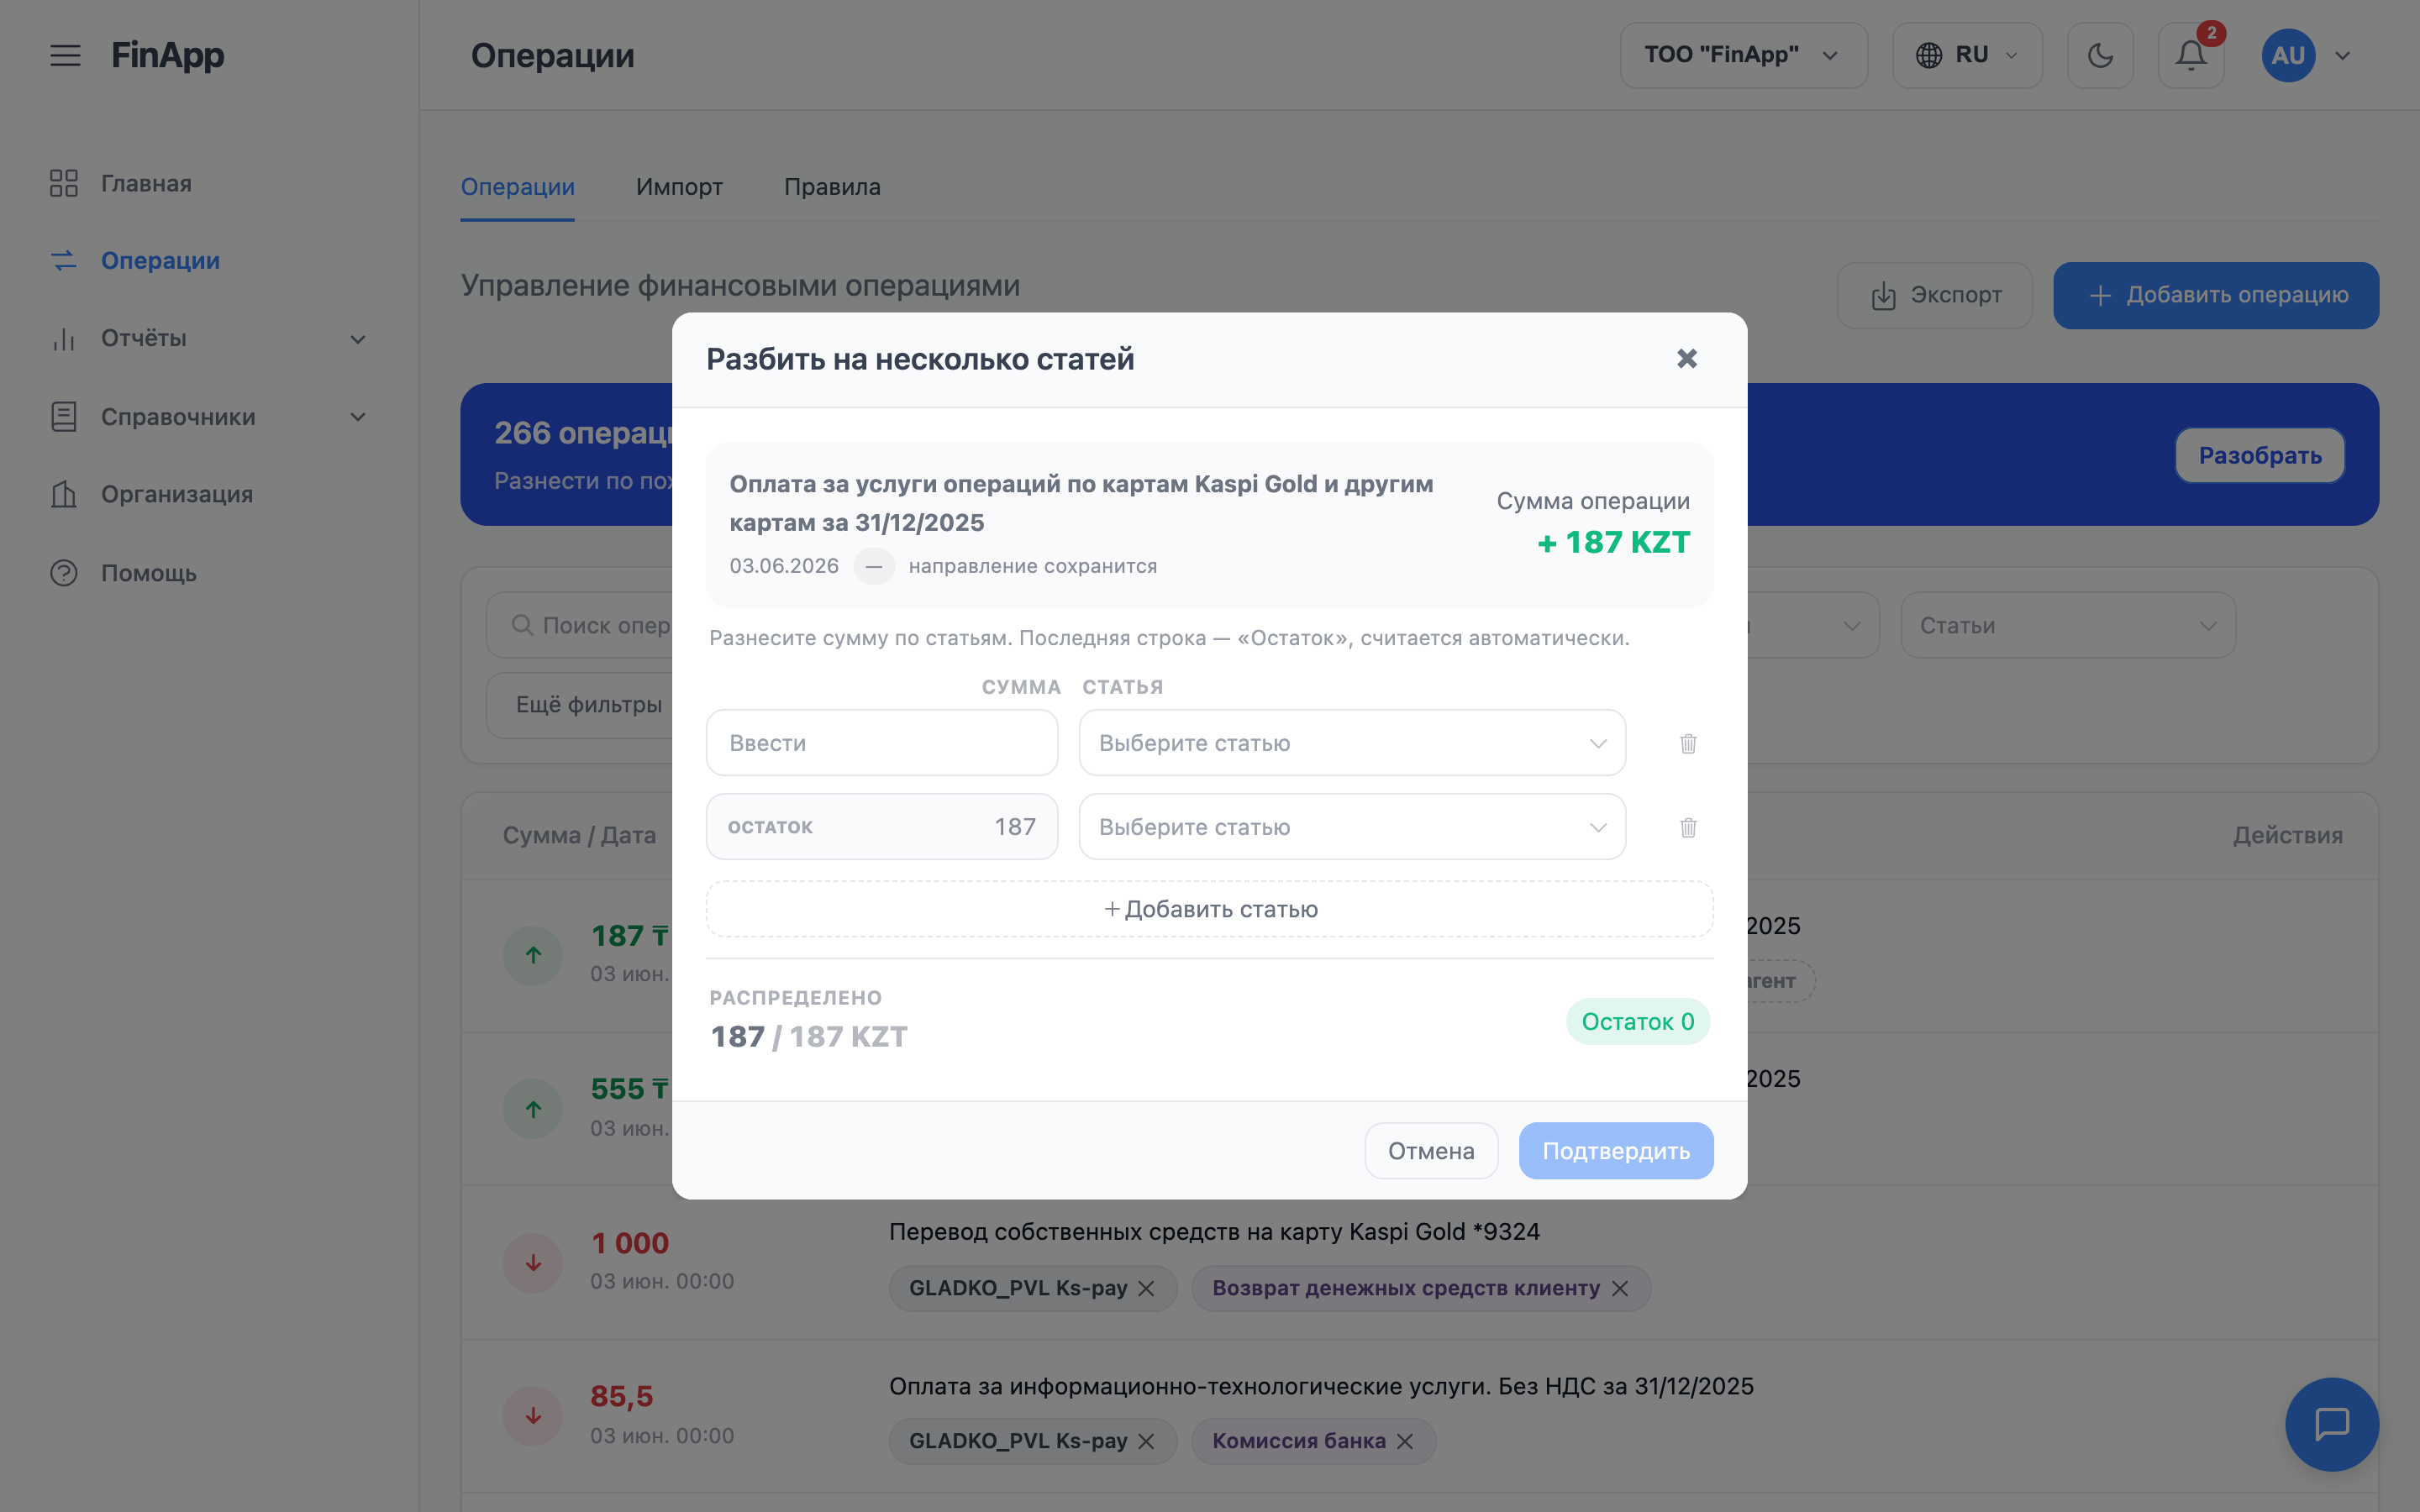The width and height of the screenshot is (2420, 1512).
Task: Delete the Остаток row with trash icon
Action: 1688,827
